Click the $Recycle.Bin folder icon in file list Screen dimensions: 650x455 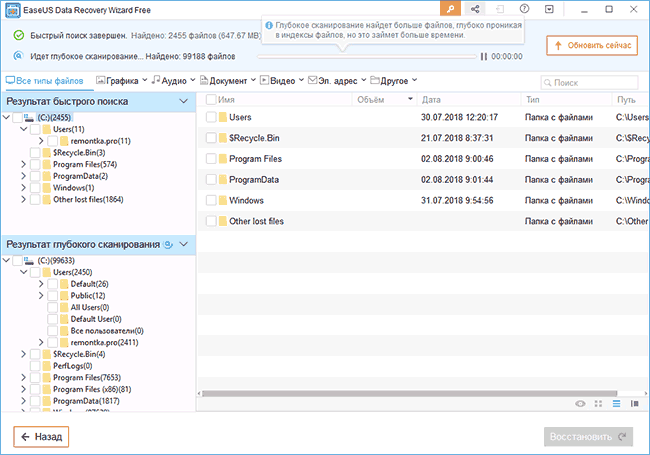(x=223, y=138)
